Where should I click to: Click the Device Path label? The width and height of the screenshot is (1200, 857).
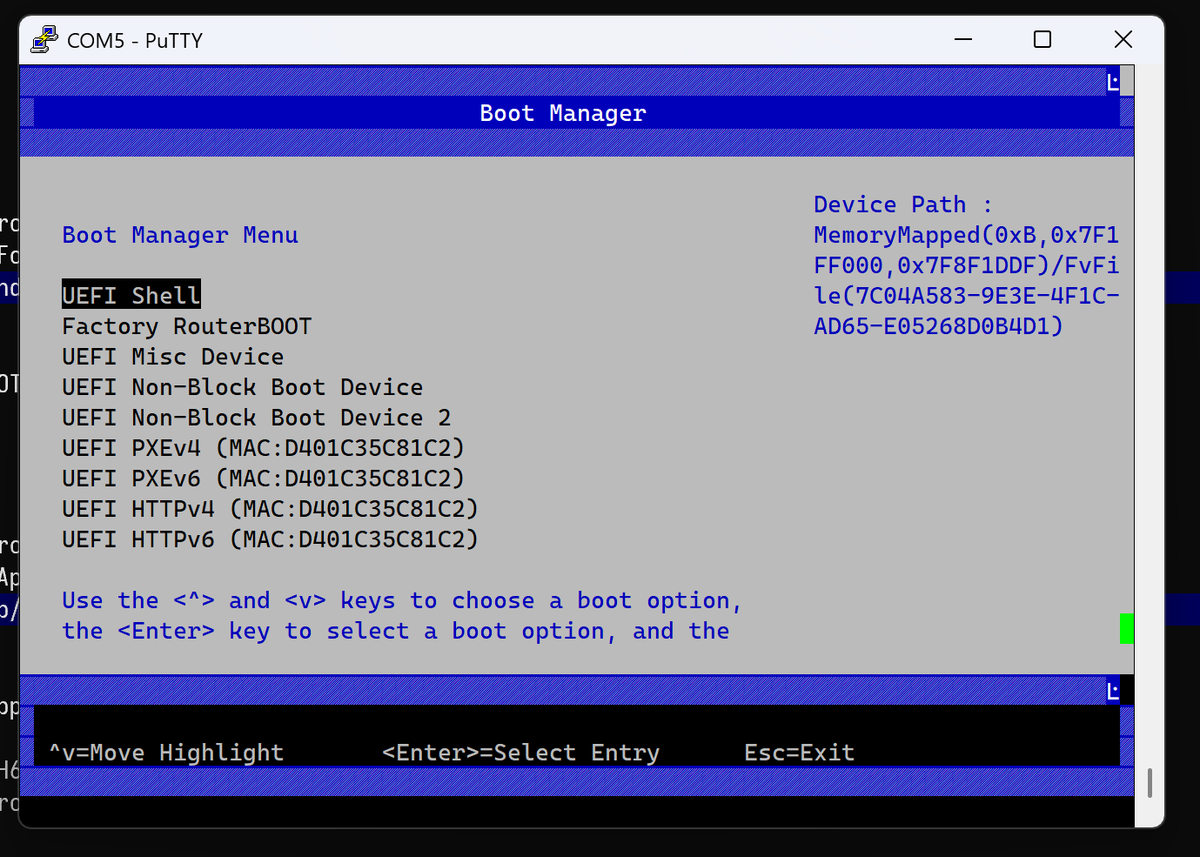903,205
